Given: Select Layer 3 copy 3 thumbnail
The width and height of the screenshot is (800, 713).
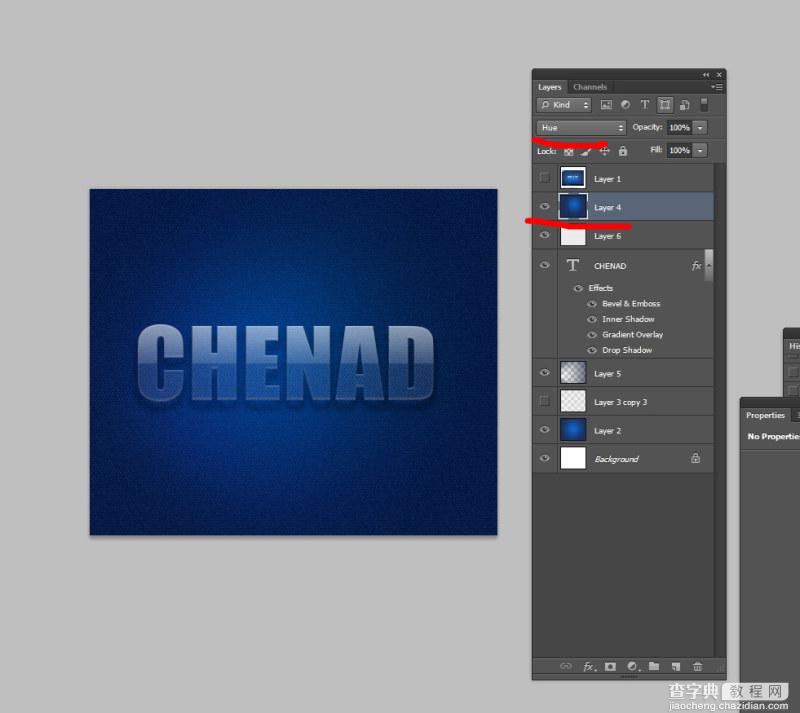Looking at the screenshot, I should [573, 401].
